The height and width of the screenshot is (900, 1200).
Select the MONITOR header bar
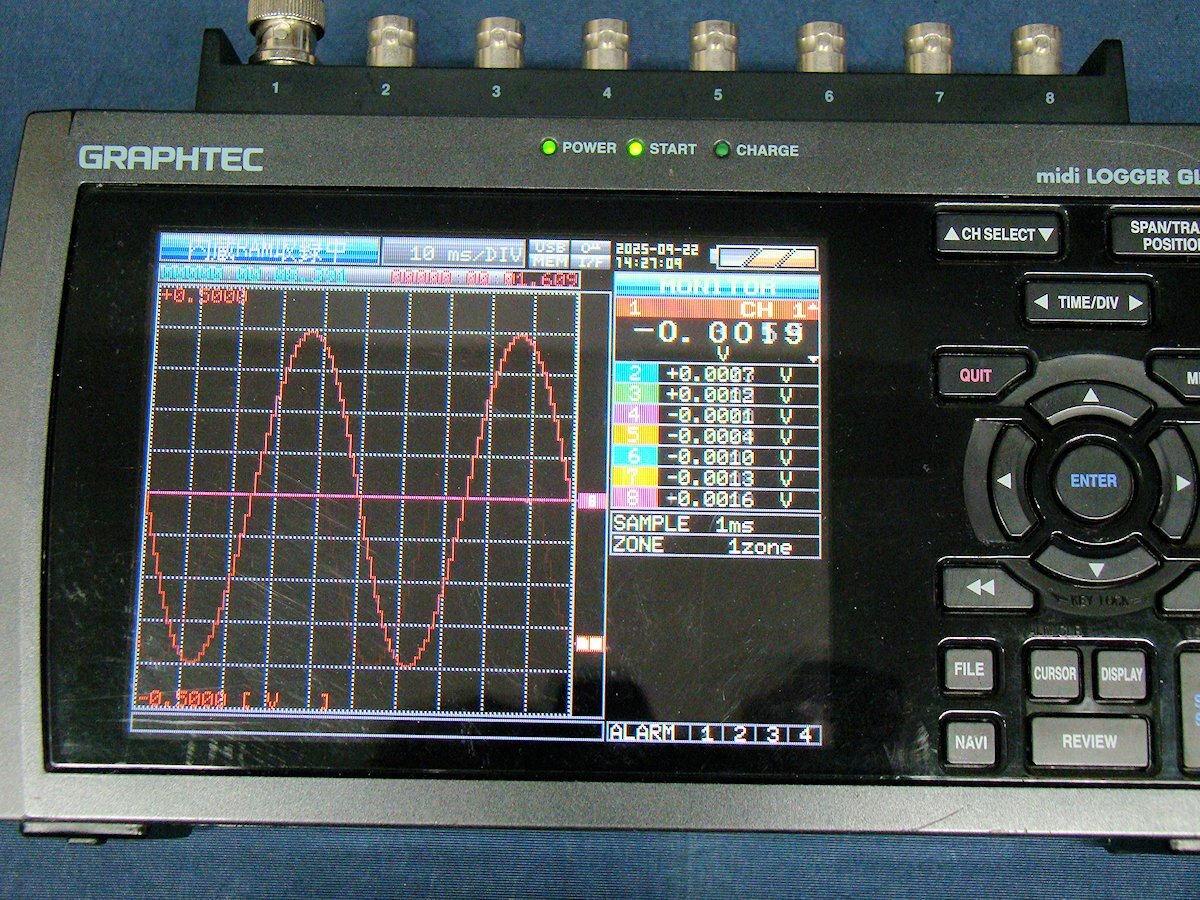(716, 286)
